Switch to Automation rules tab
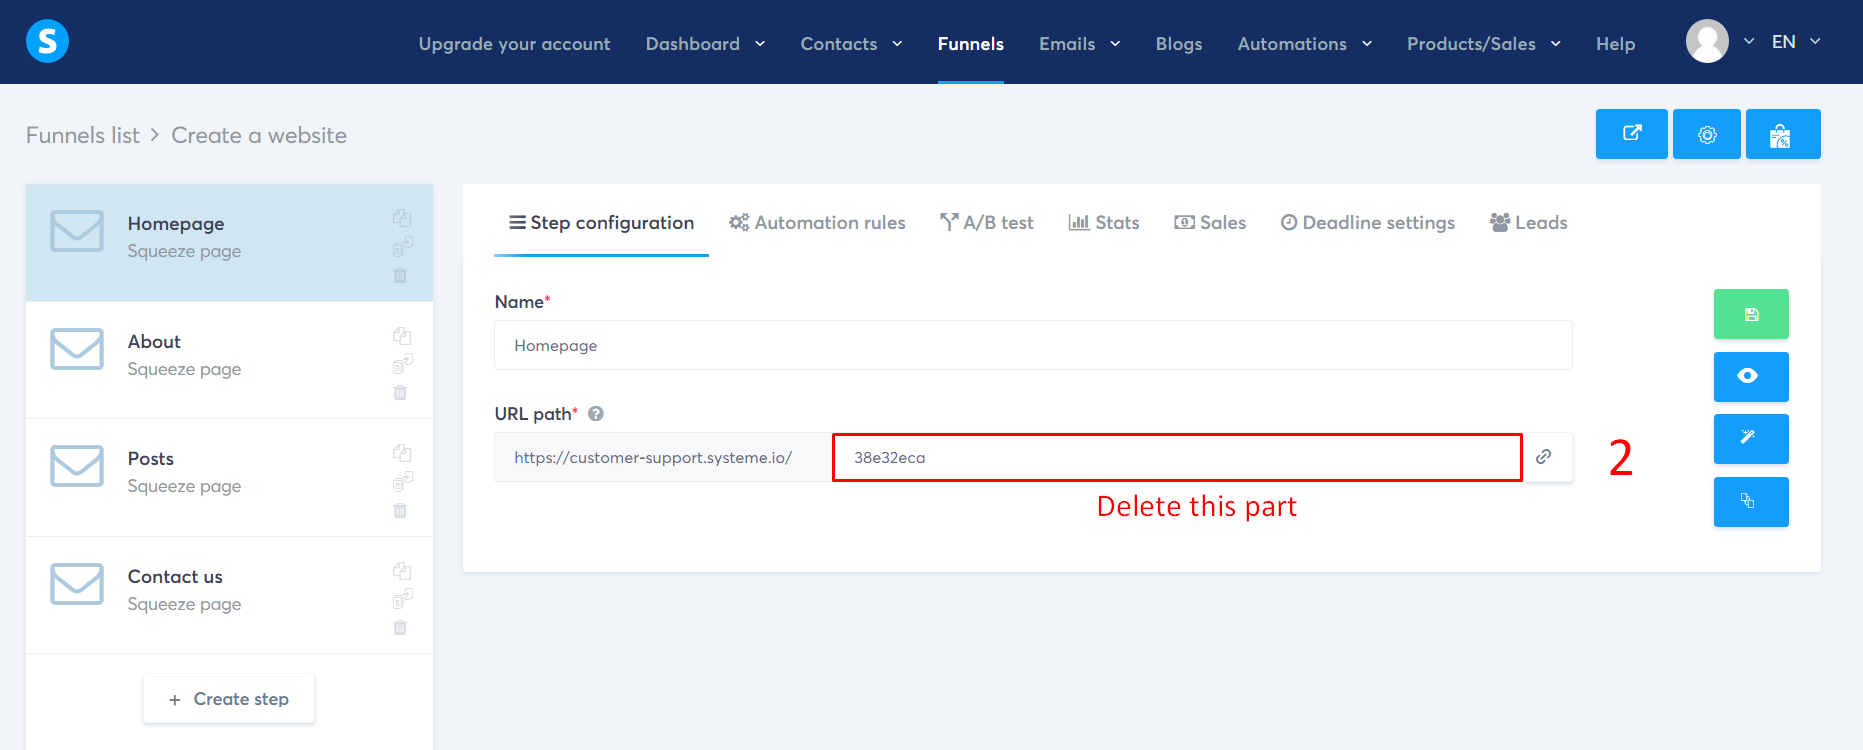 817,223
